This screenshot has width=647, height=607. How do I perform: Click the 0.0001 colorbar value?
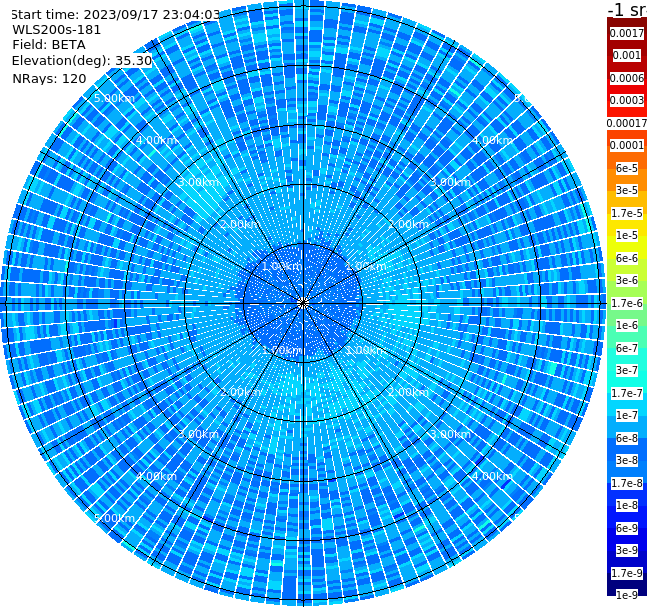(627, 145)
